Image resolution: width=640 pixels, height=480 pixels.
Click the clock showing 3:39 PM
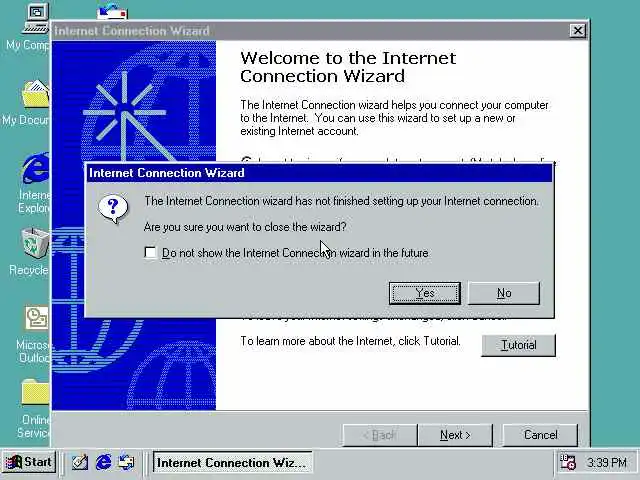click(607, 462)
